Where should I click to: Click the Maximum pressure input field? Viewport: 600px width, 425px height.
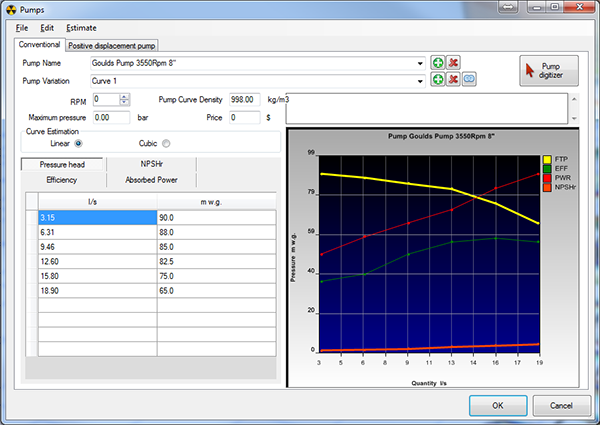pyautogui.click(x=110, y=117)
